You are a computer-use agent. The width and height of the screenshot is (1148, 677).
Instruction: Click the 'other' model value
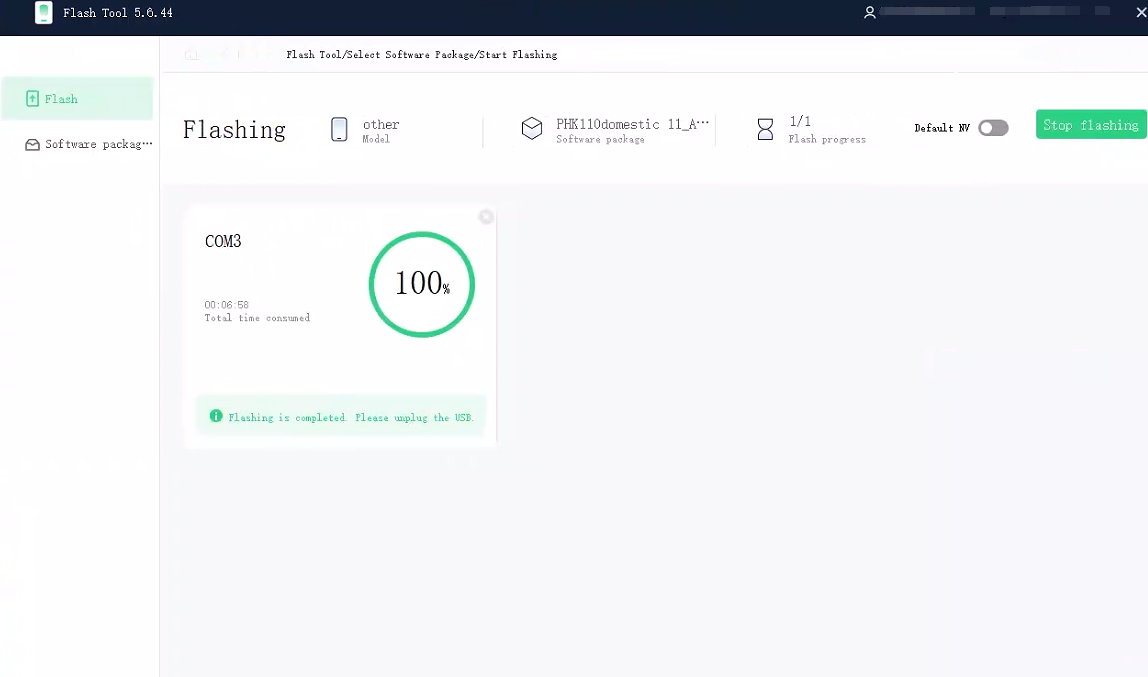381,124
